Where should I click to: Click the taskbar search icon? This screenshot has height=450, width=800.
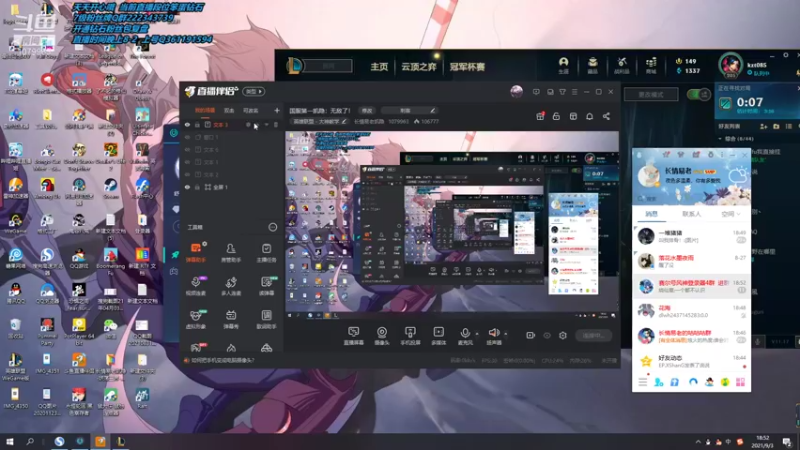pos(30,441)
